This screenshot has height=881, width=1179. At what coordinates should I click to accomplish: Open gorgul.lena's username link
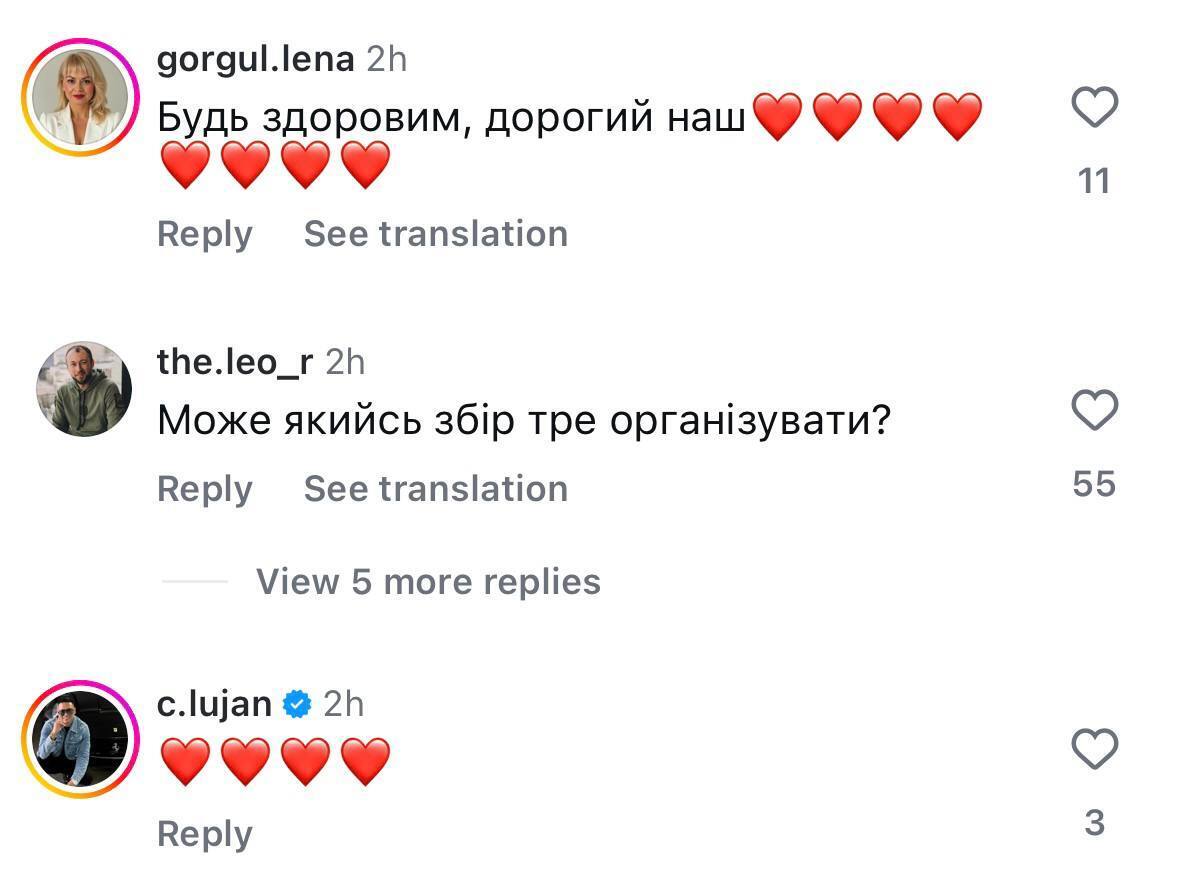coord(256,58)
